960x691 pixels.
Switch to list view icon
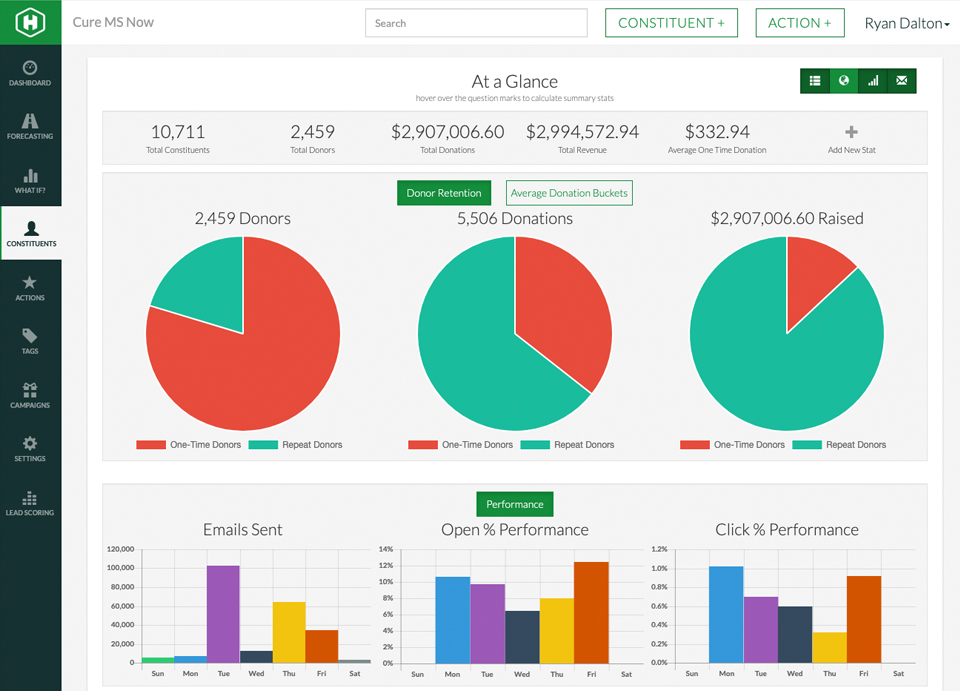tap(815, 81)
